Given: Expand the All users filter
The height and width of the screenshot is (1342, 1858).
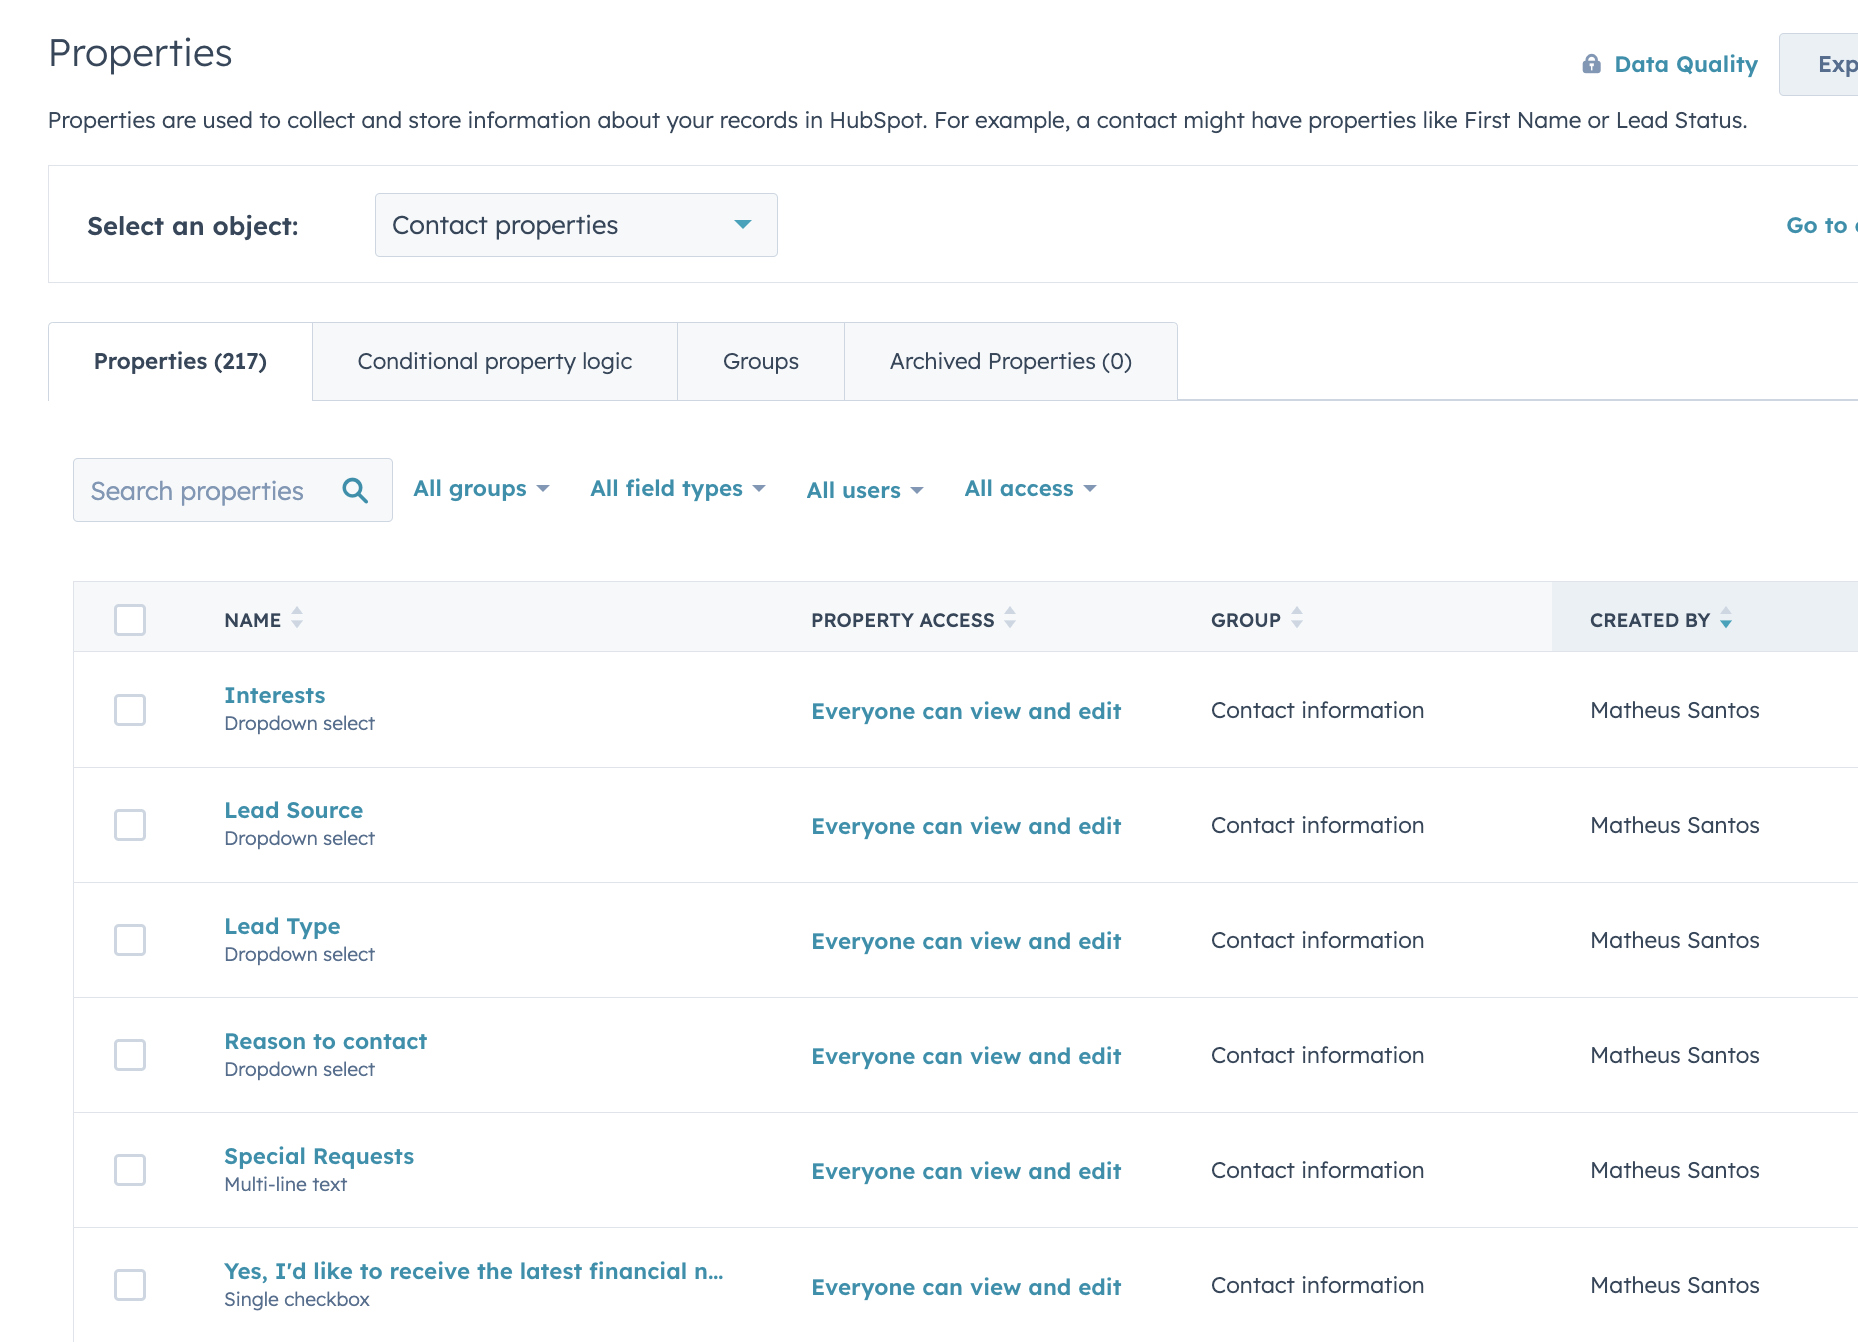Looking at the screenshot, I should [864, 490].
